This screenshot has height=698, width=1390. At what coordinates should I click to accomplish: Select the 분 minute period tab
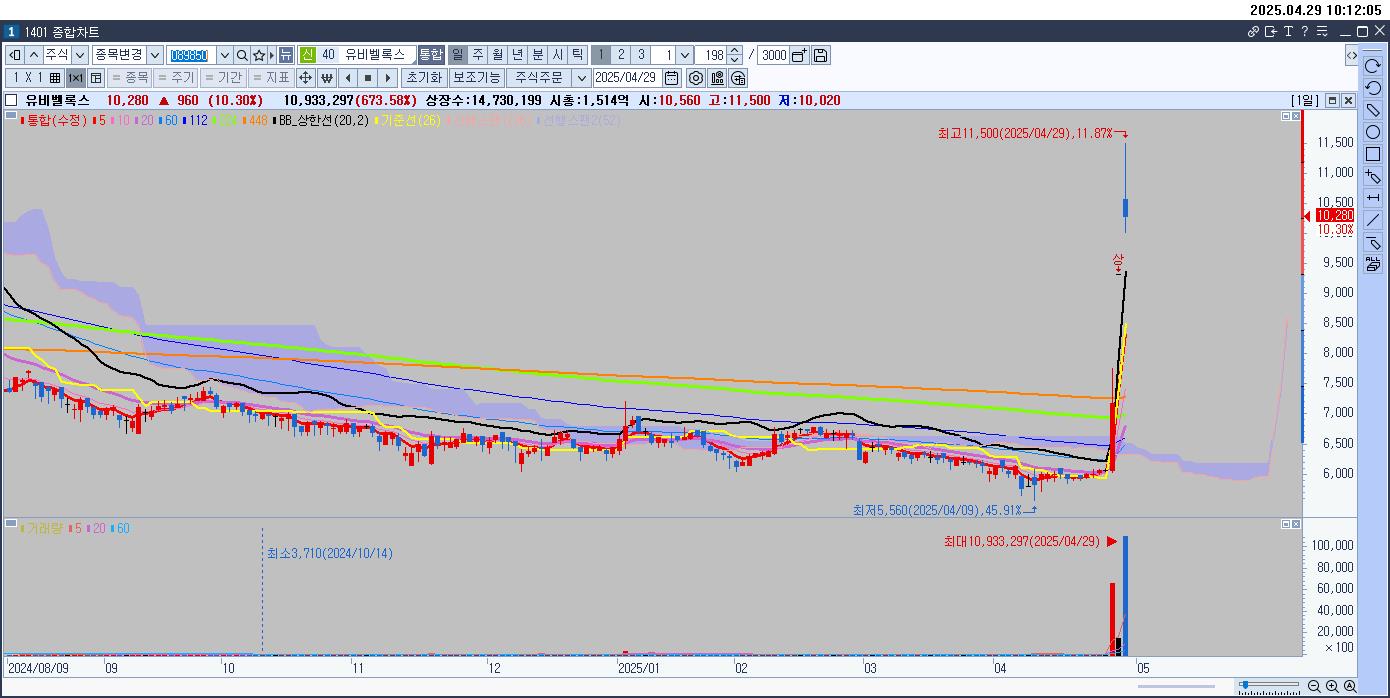pyautogui.click(x=537, y=55)
